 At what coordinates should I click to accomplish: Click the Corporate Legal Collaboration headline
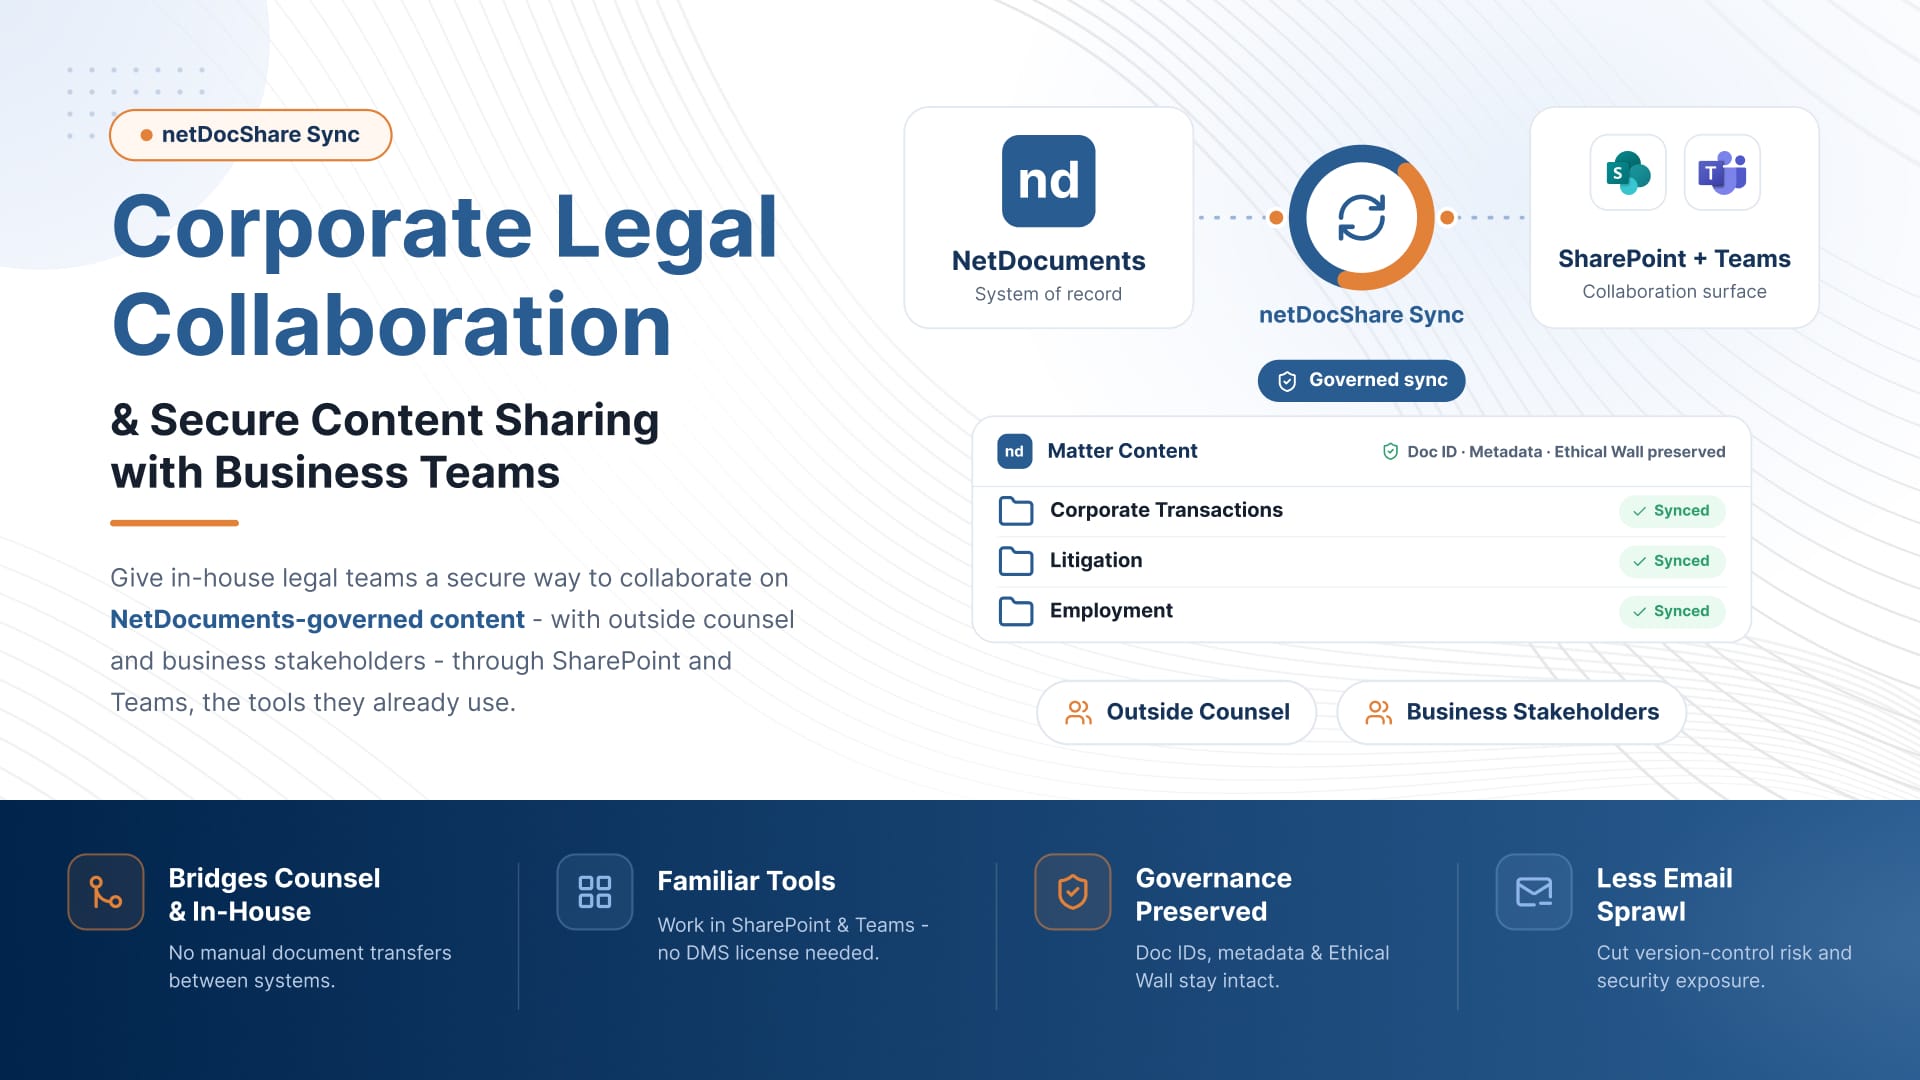click(445, 276)
